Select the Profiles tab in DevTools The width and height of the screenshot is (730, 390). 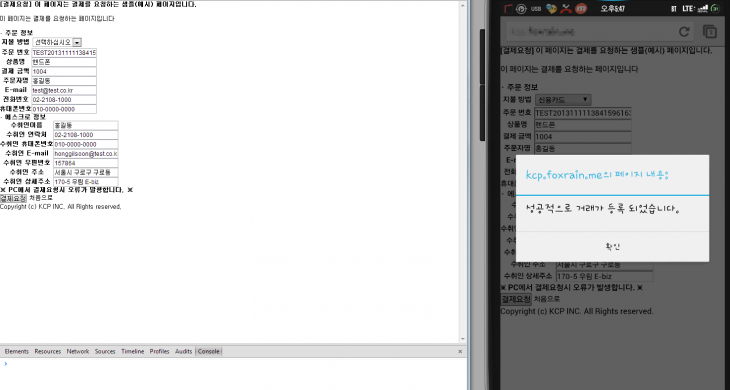click(x=159, y=351)
